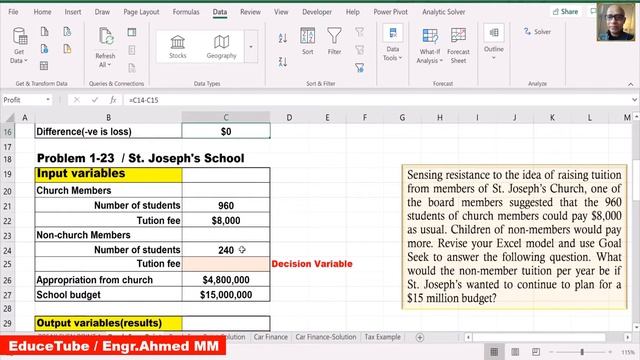Image resolution: width=640 pixels, height=360 pixels.
Task: Open the Formulas tab
Action: [186, 12]
